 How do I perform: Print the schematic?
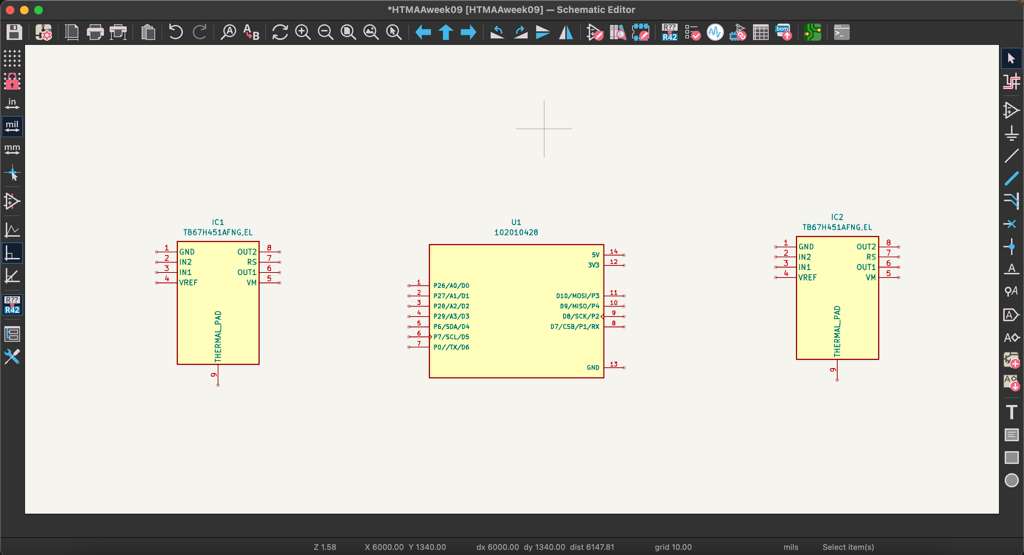(95, 32)
